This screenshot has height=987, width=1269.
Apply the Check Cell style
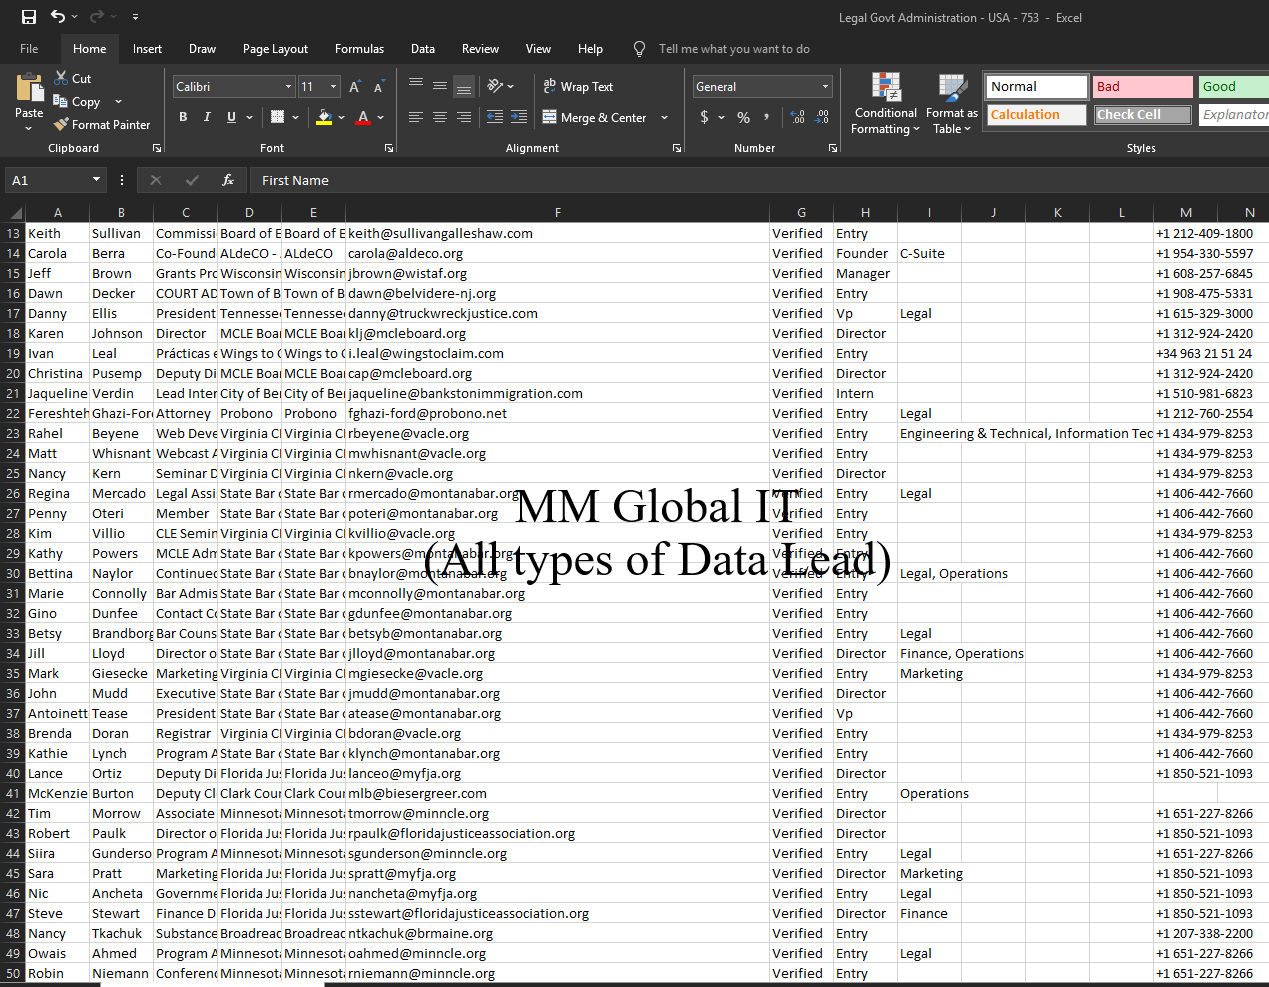click(x=1143, y=115)
